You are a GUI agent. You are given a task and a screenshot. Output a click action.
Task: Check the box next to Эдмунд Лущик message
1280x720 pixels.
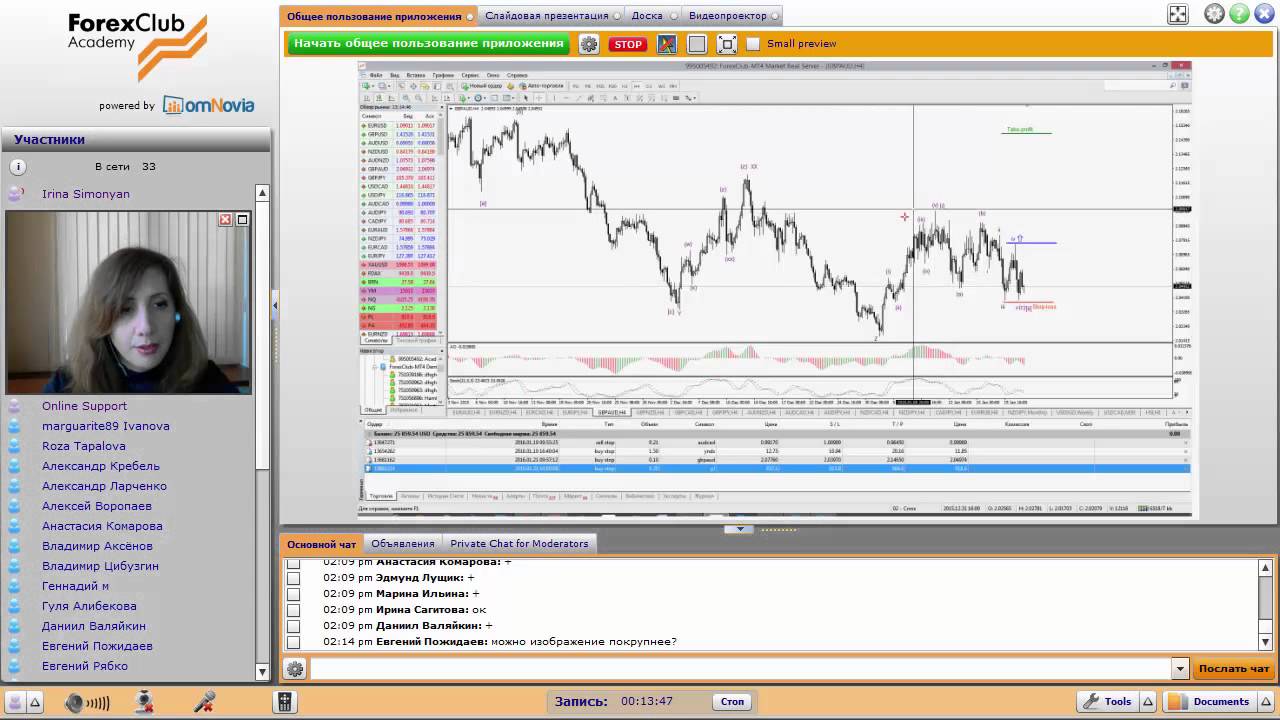pos(293,578)
